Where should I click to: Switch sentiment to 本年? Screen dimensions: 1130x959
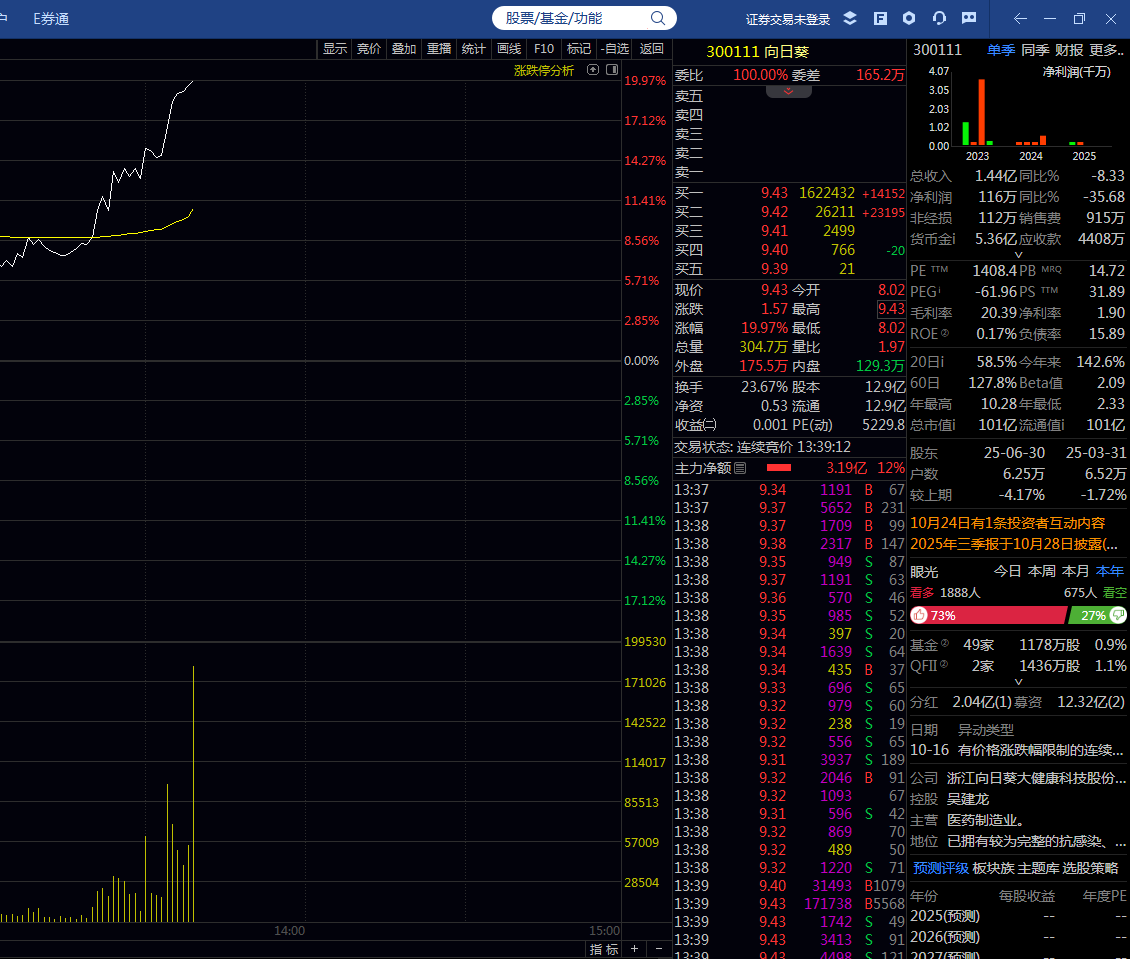coord(1110,571)
